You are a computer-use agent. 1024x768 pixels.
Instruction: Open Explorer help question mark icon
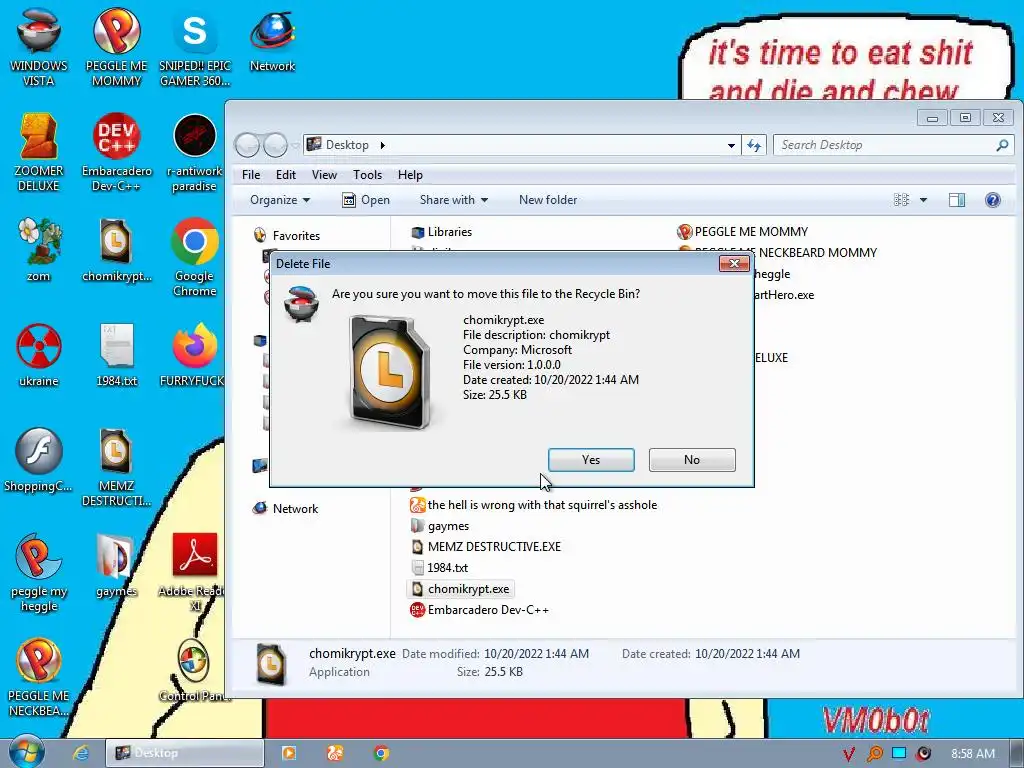click(993, 200)
